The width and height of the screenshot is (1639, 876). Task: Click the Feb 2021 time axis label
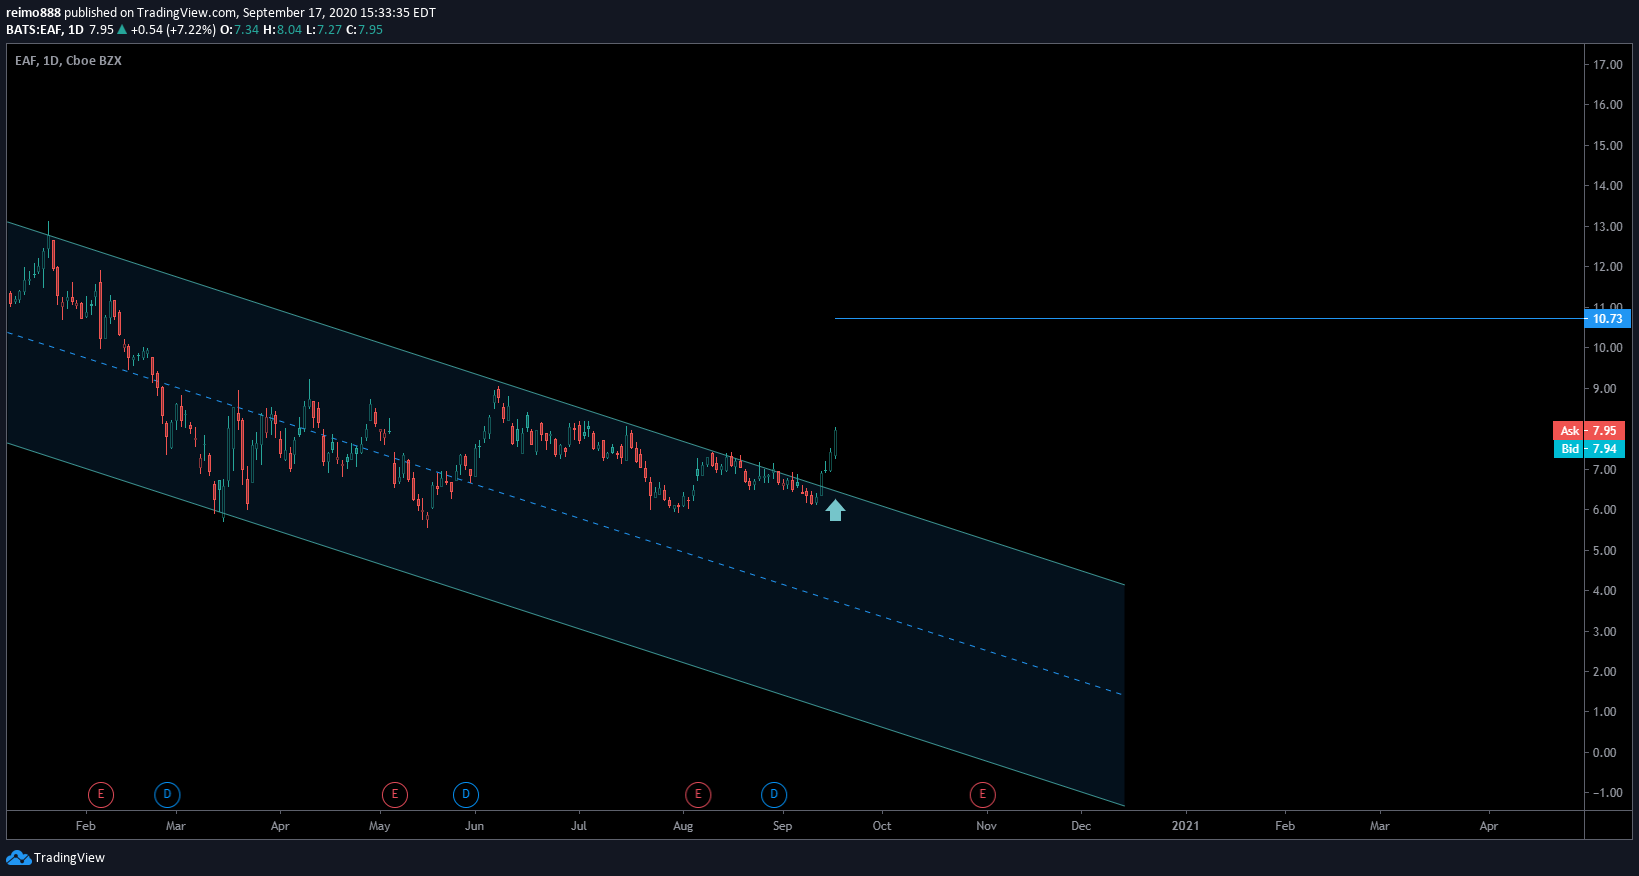[1285, 826]
